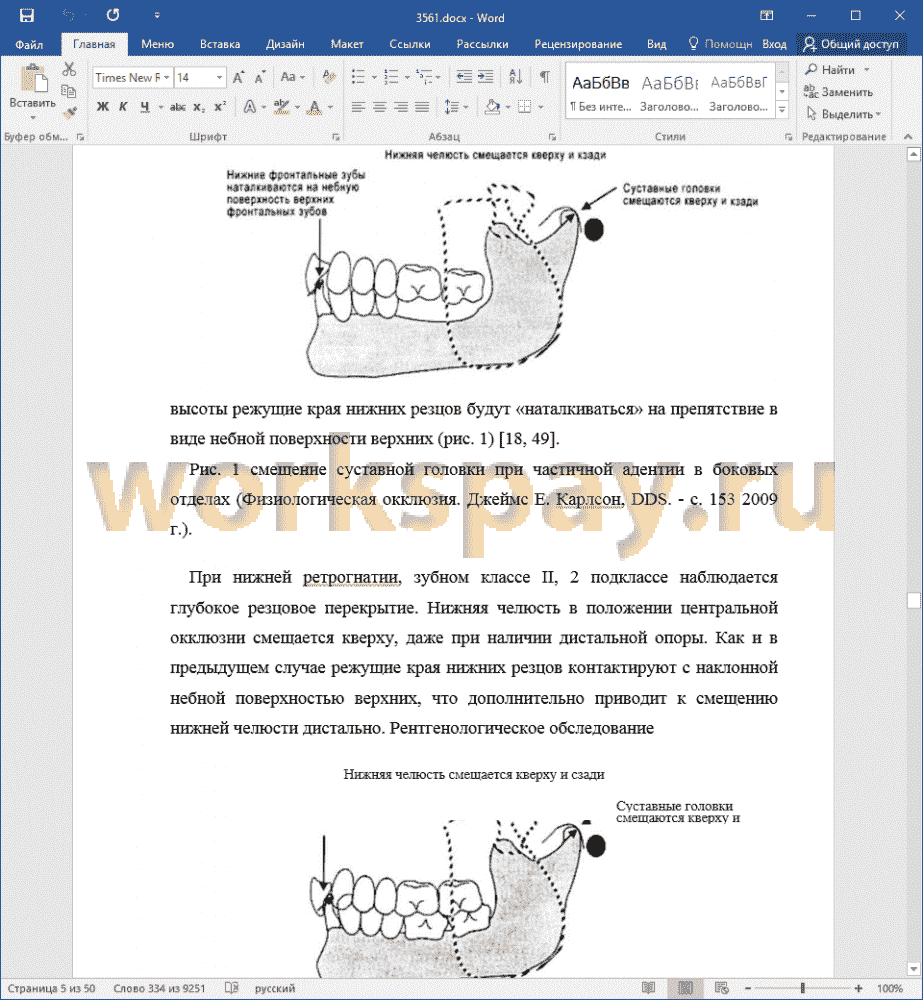Insert a bulleted list
This screenshot has width=923, height=1000.
pyautogui.click(x=358, y=78)
